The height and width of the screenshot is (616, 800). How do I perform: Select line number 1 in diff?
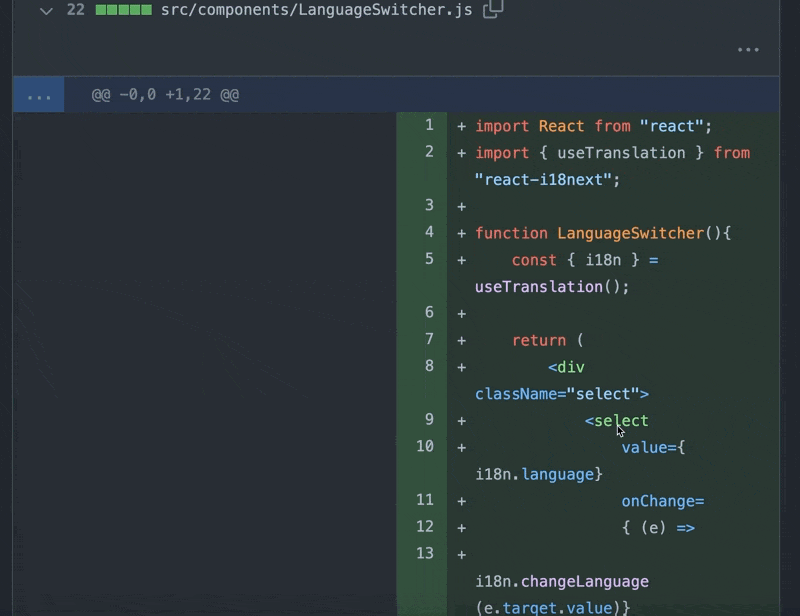pyautogui.click(x=429, y=125)
